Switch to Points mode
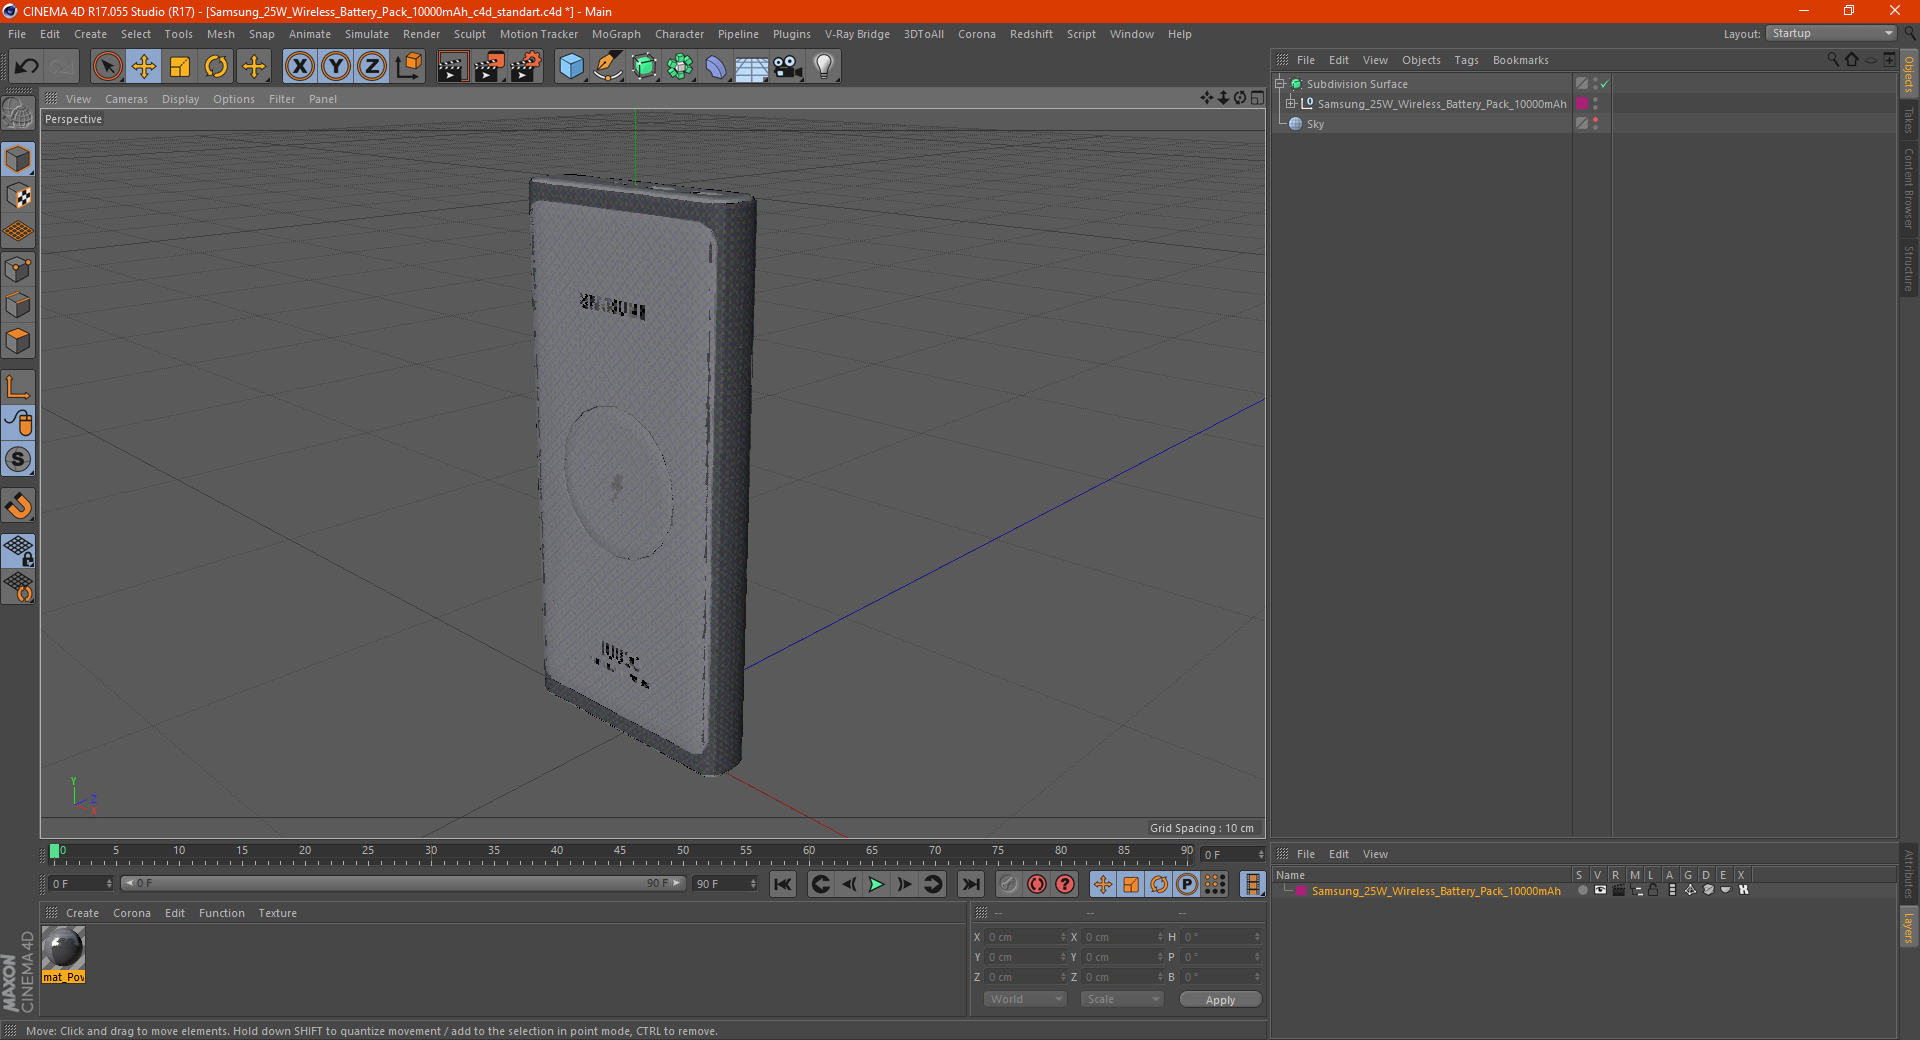The height and width of the screenshot is (1040, 1920). click(x=18, y=269)
